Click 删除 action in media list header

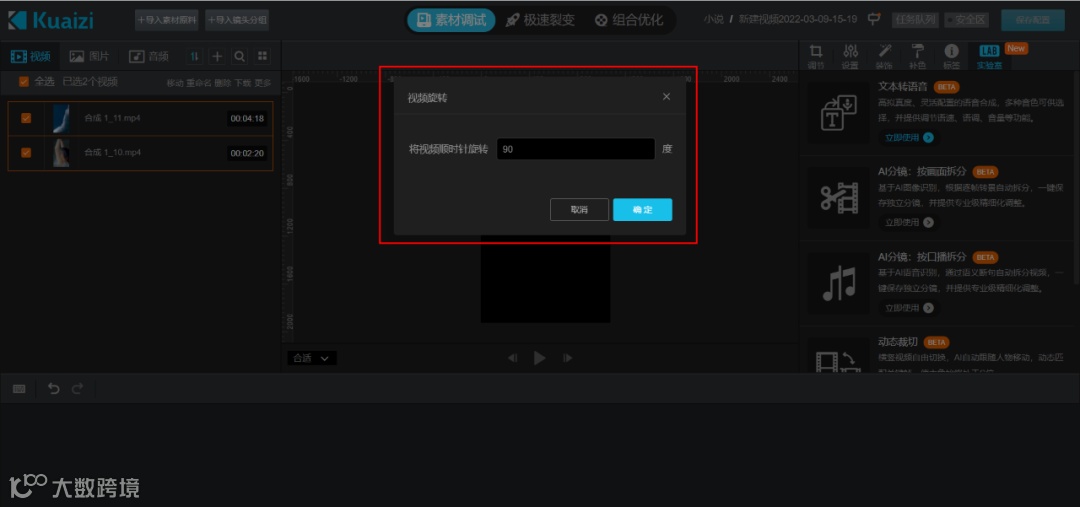click(x=222, y=83)
